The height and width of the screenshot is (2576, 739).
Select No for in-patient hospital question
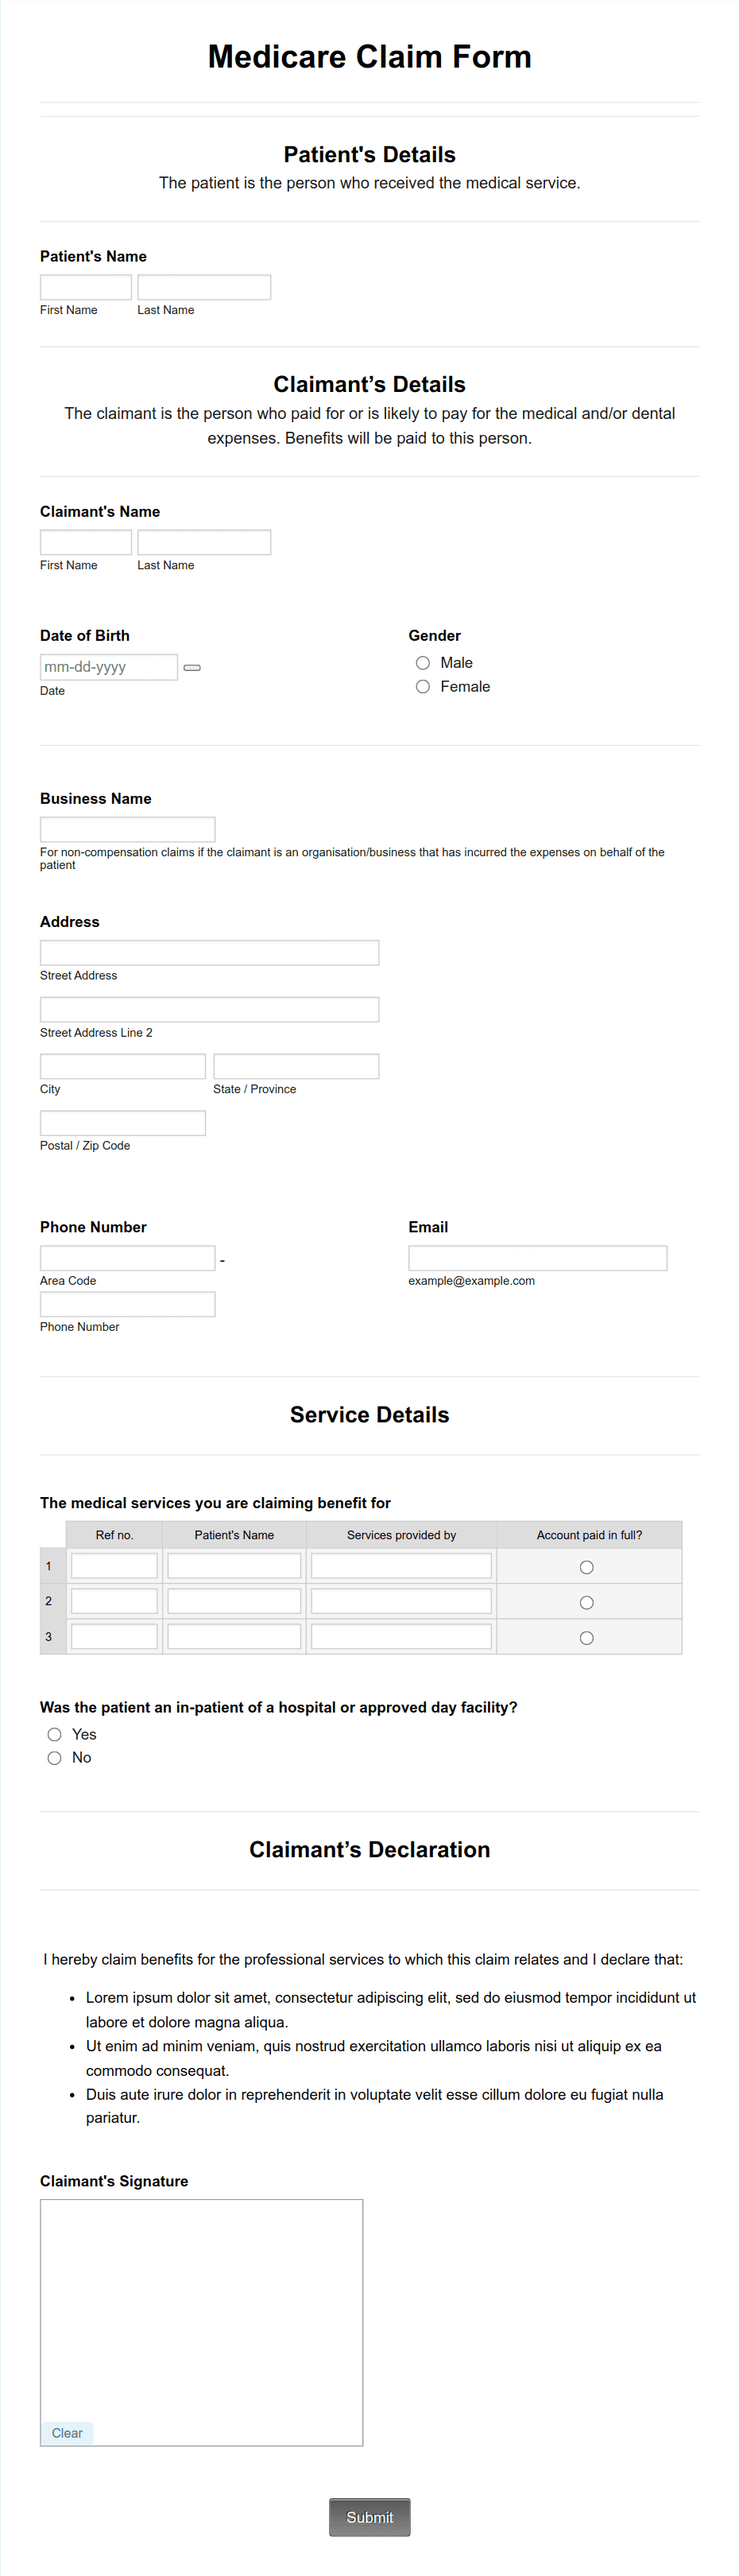pos(54,1757)
